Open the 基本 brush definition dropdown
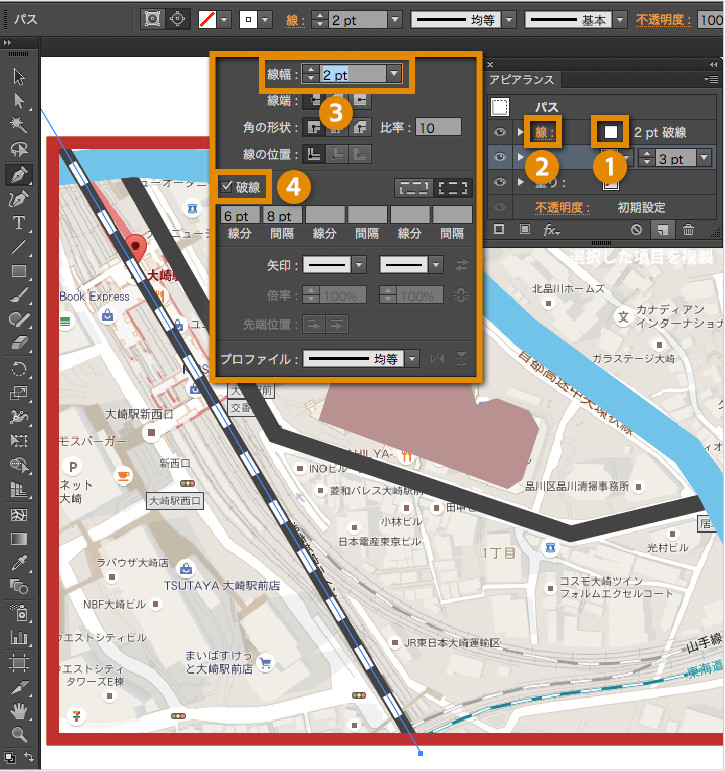 tap(620, 20)
